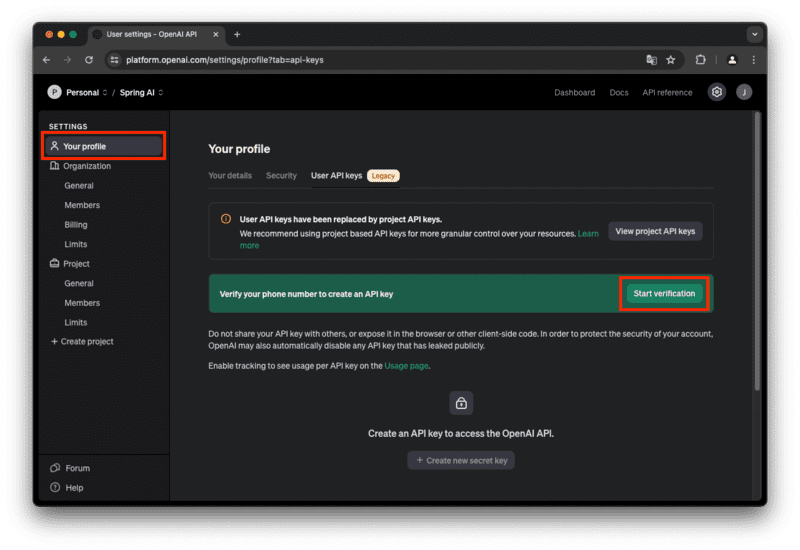Open the Chrome profile icon
This screenshot has width=800, height=550.
pos(732,60)
